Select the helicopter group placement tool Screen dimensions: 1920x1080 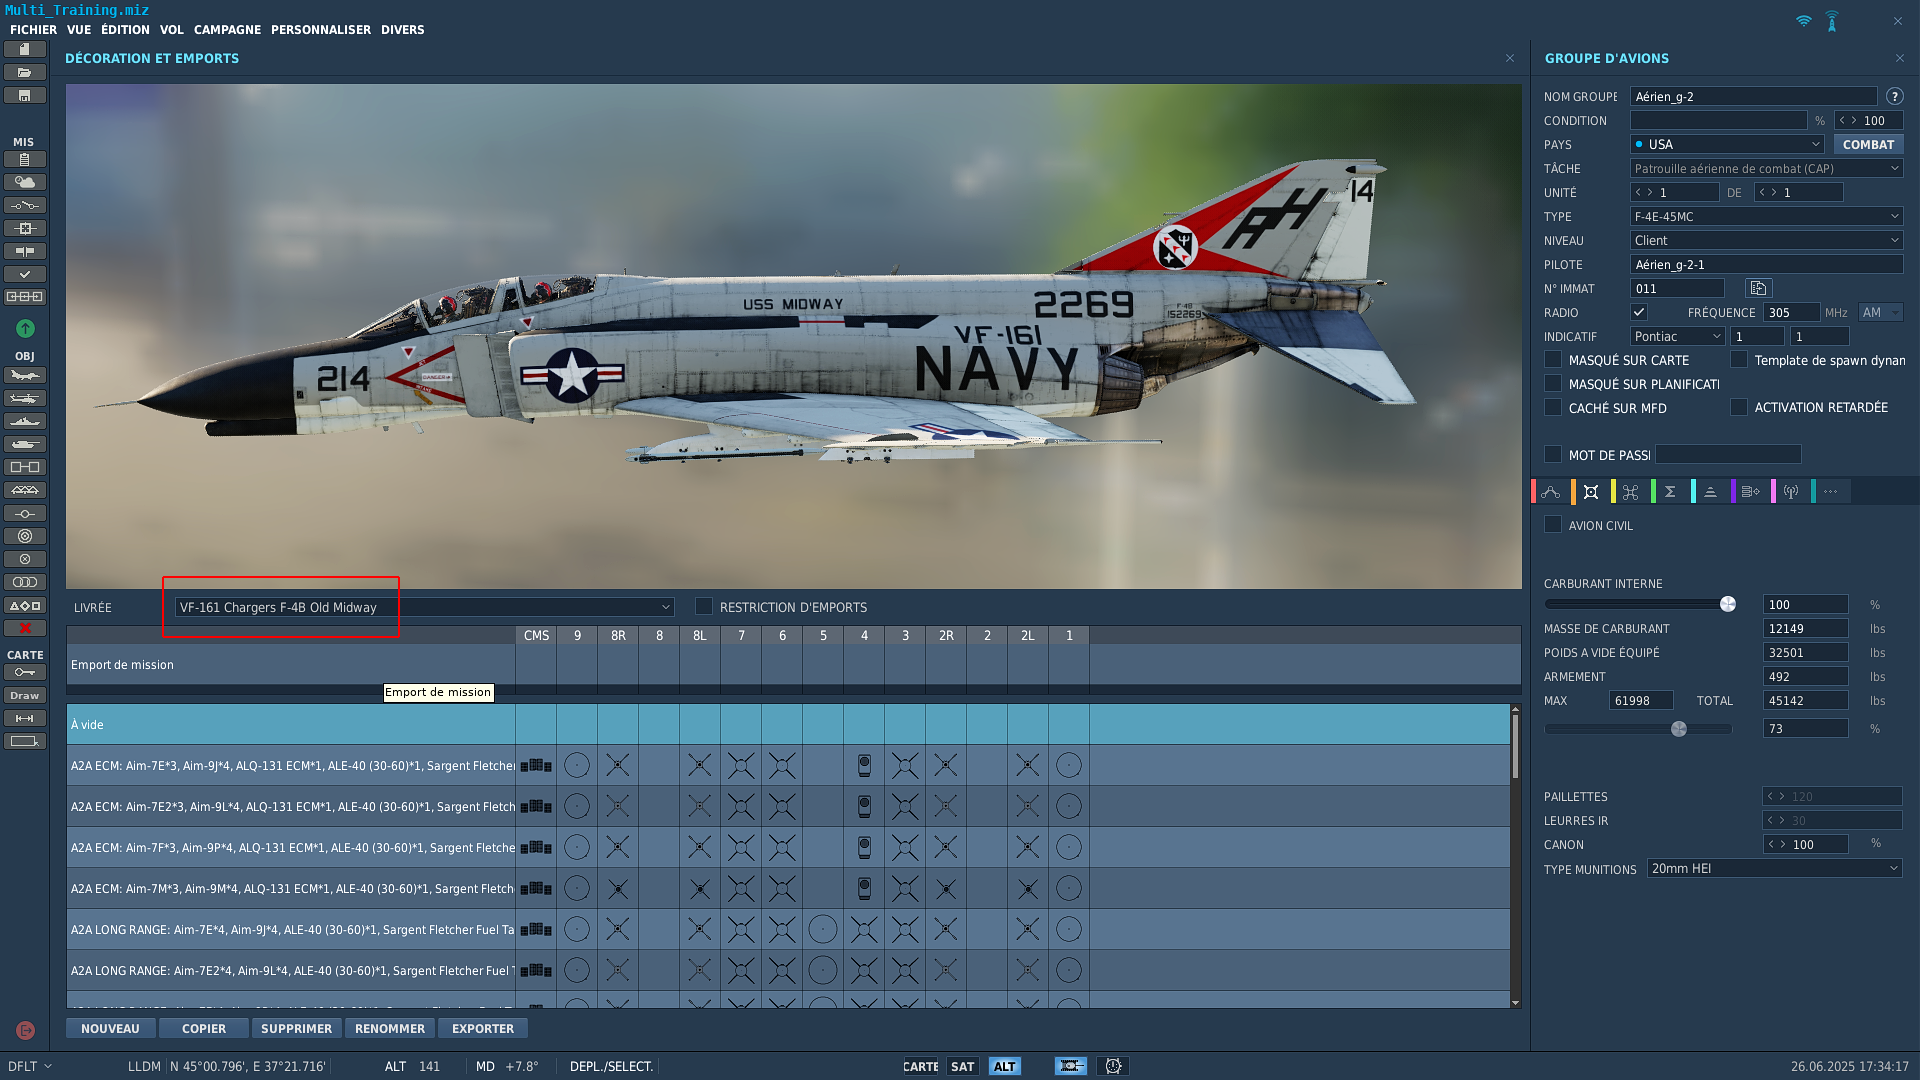coord(25,398)
